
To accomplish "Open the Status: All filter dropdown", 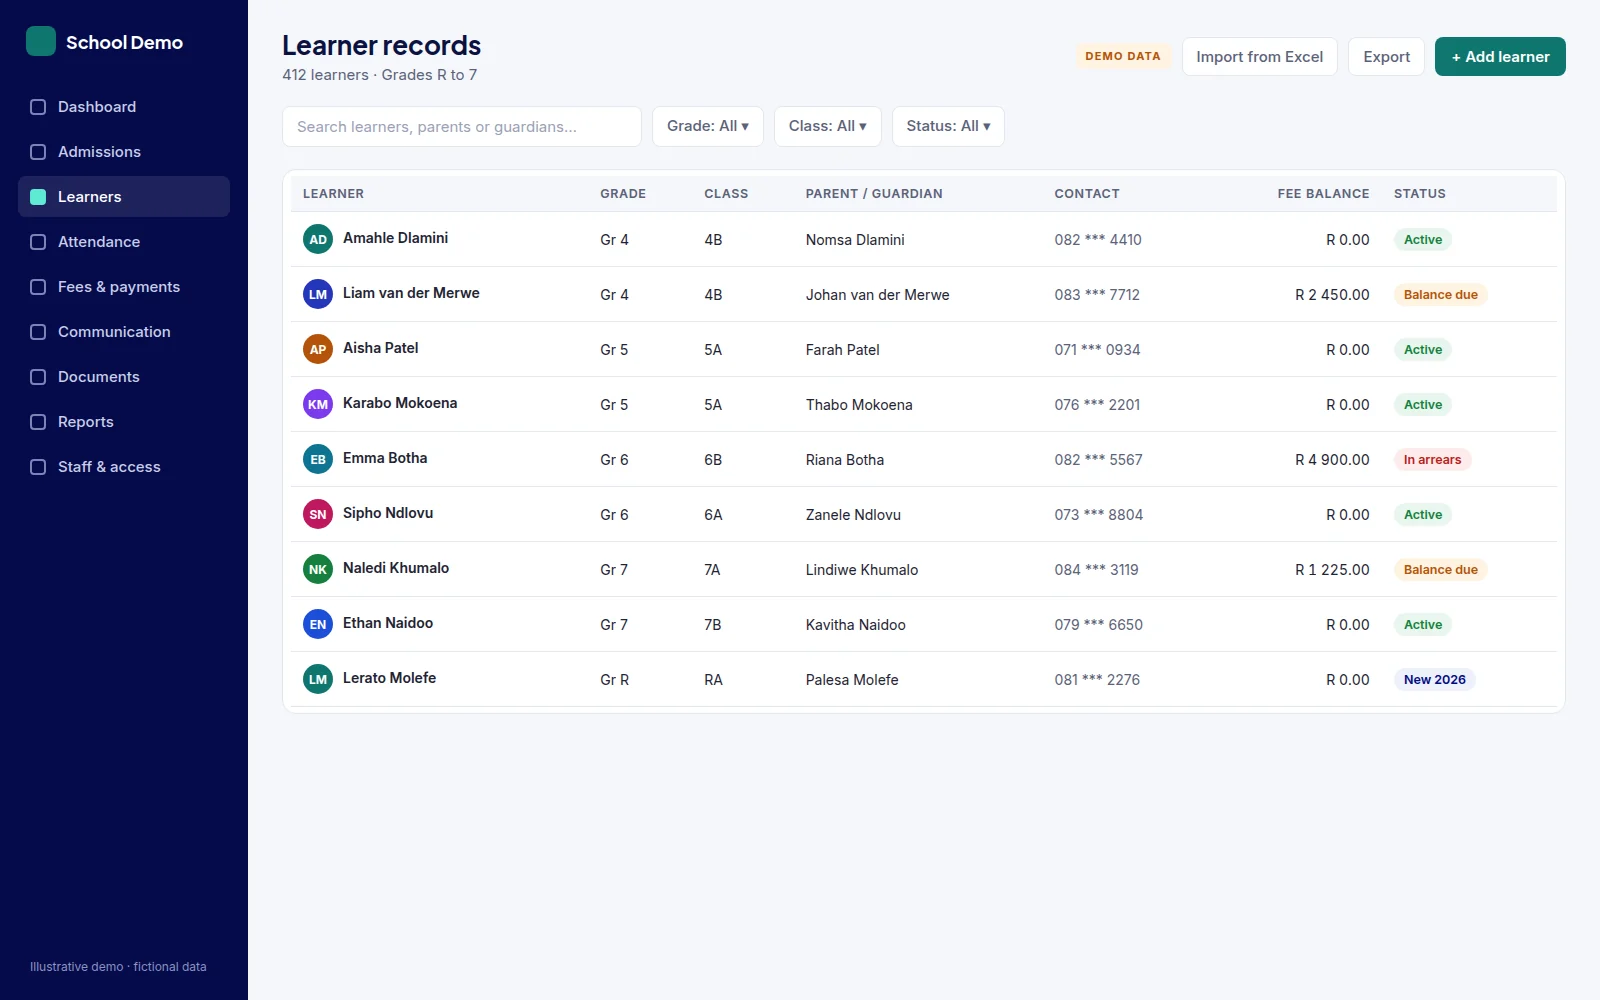I will [948, 126].
